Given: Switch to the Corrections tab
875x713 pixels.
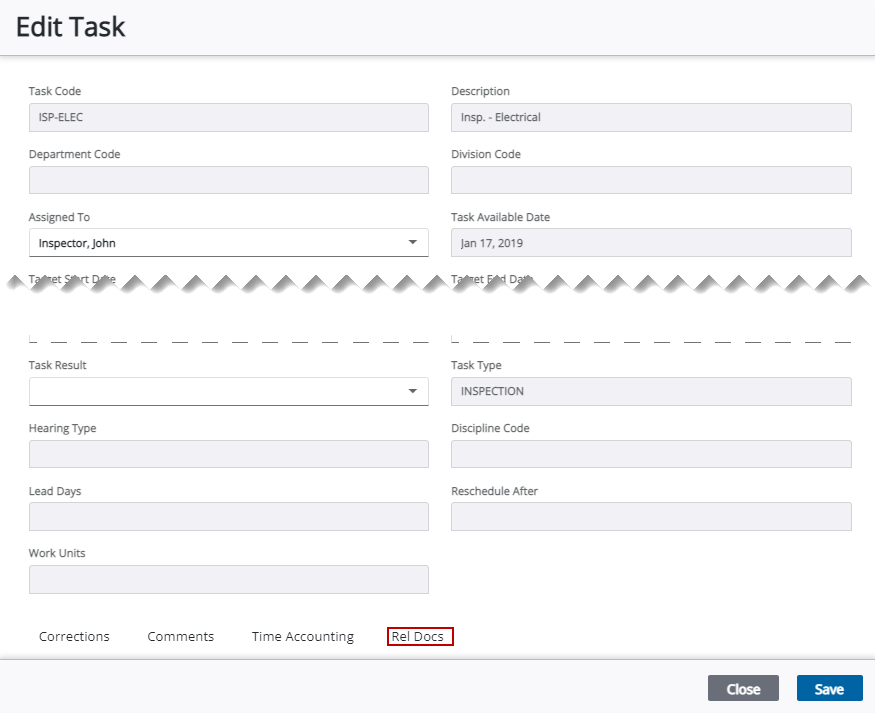Looking at the screenshot, I should pyautogui.click(x=74, y=637).
